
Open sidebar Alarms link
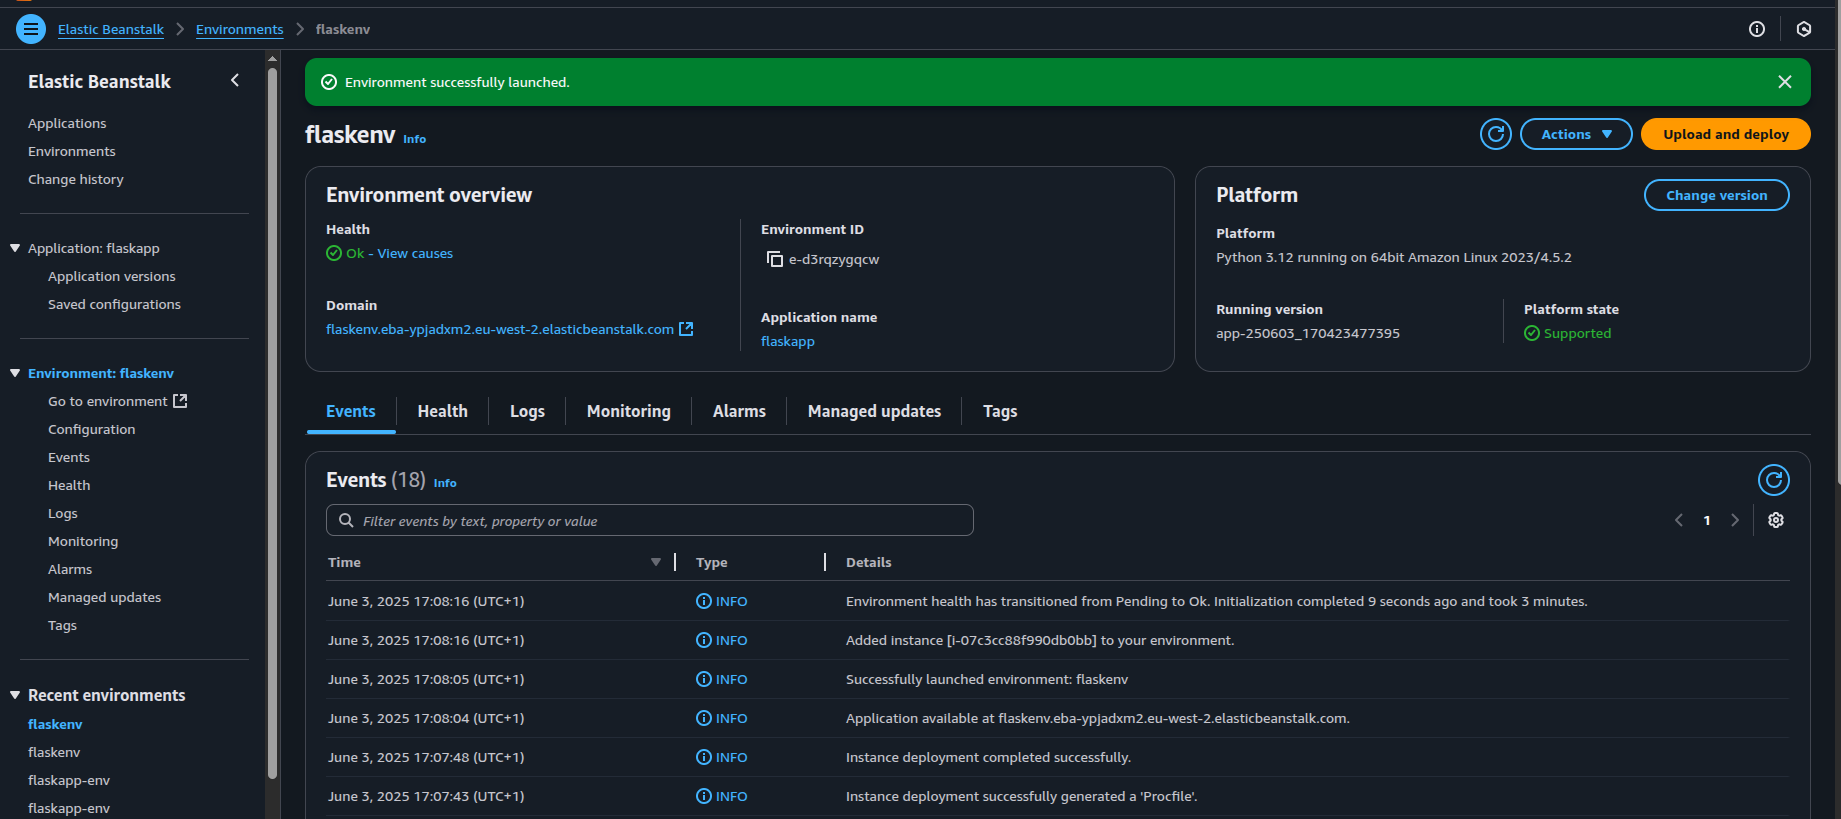pos(70,569)
